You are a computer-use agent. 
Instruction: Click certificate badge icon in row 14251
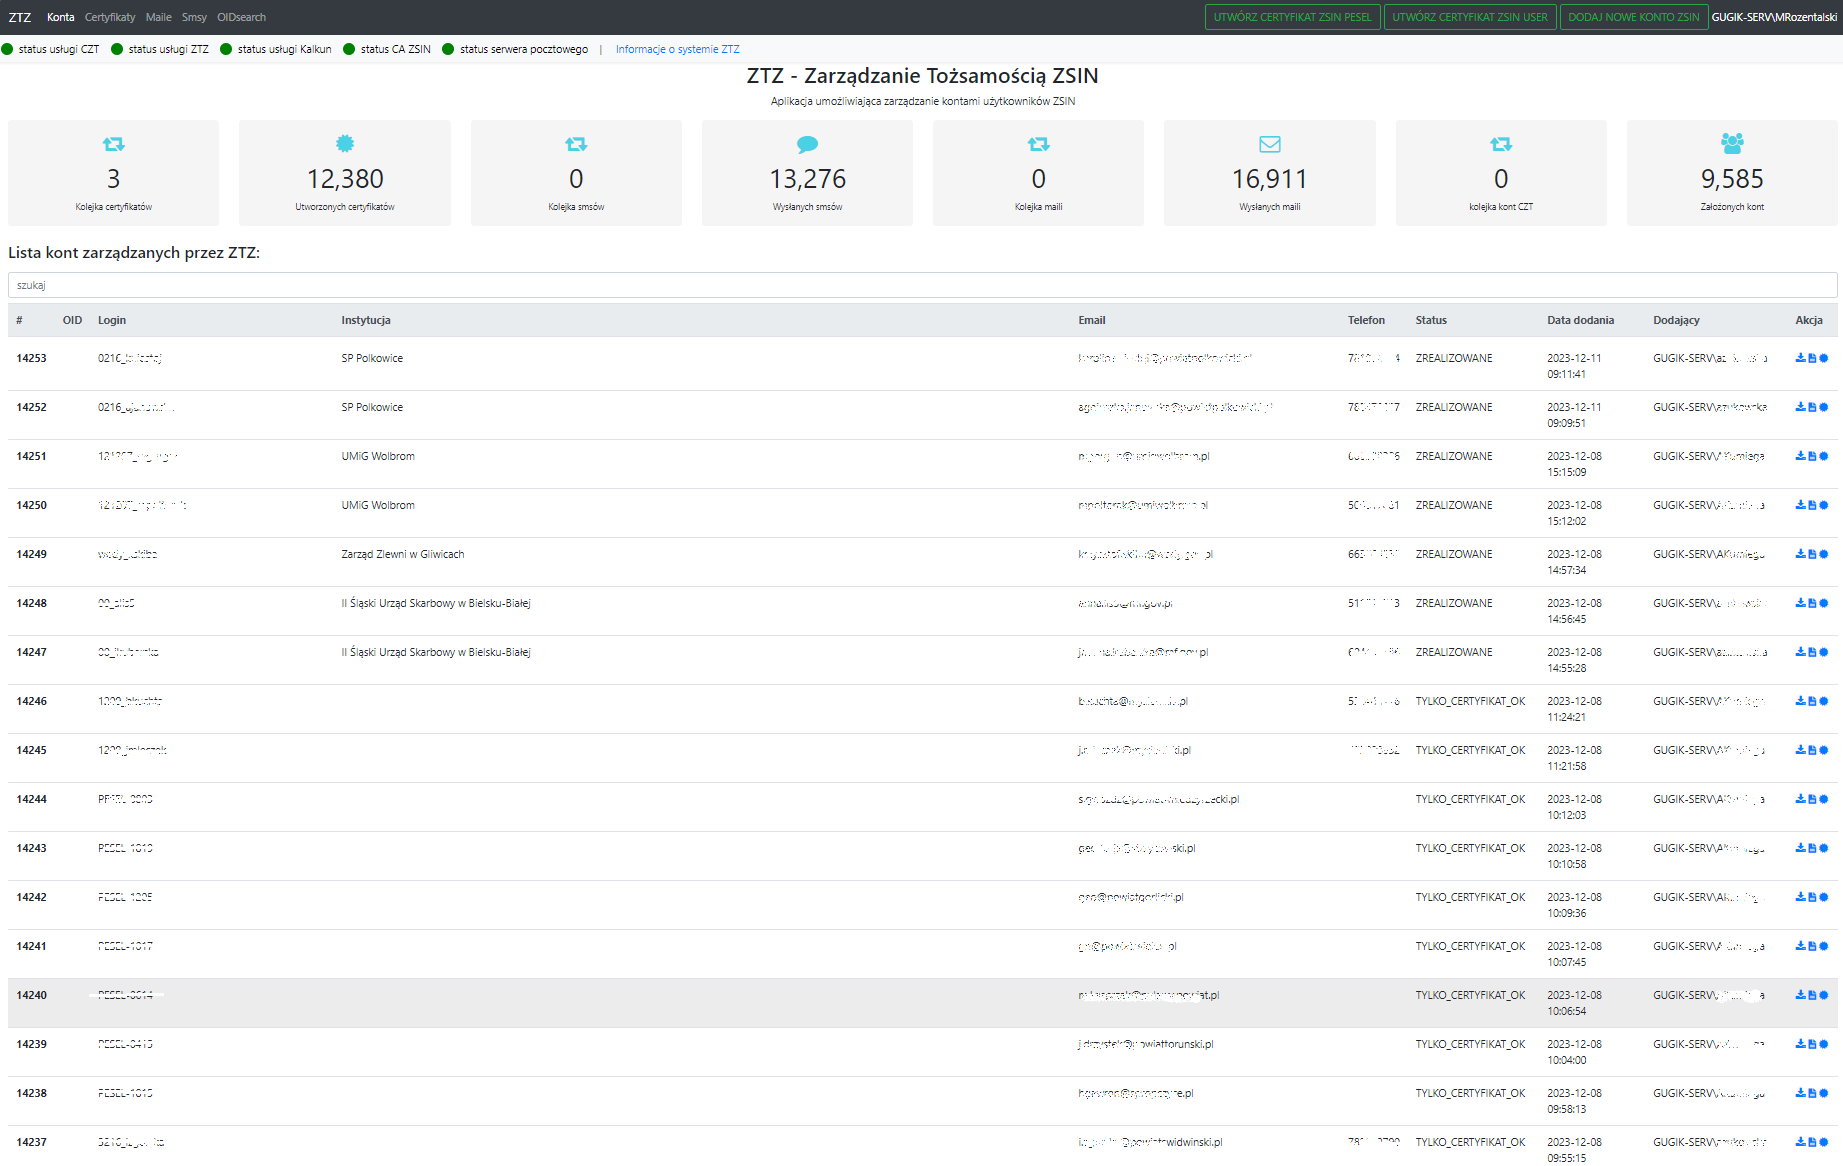click(1823, 456)
